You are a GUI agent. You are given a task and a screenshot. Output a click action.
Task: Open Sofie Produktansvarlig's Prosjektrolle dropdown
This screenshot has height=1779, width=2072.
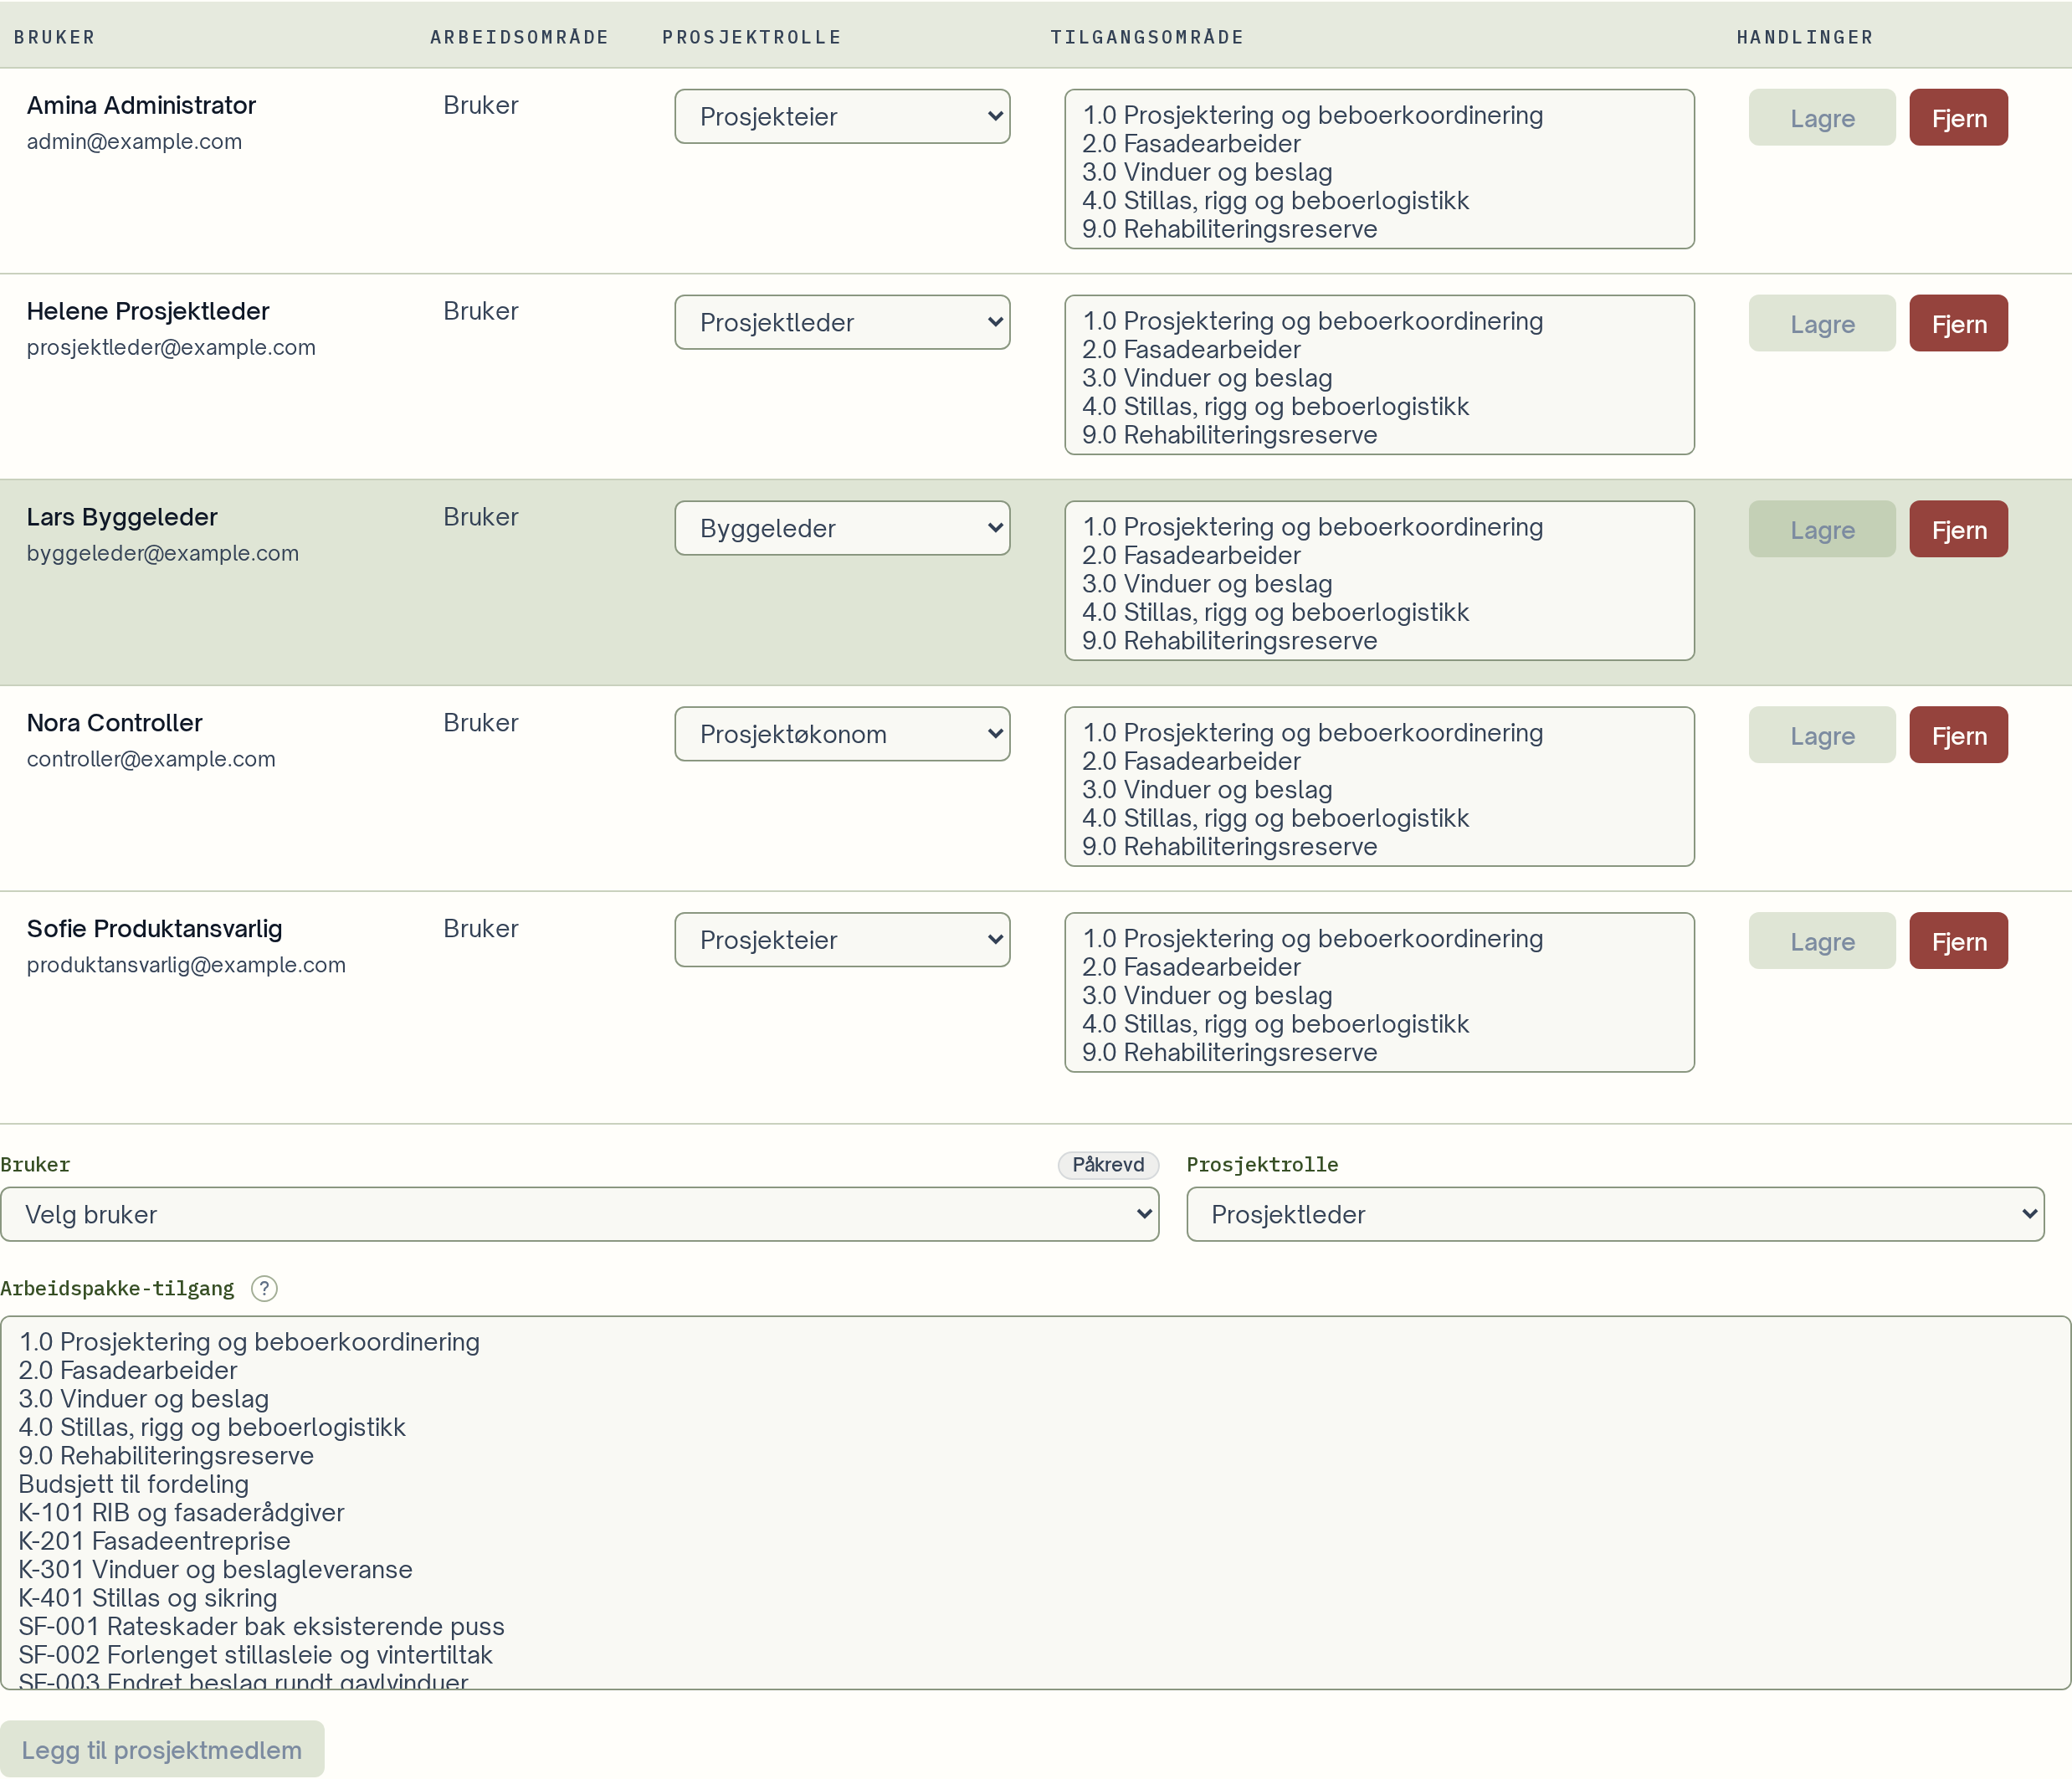842,941
